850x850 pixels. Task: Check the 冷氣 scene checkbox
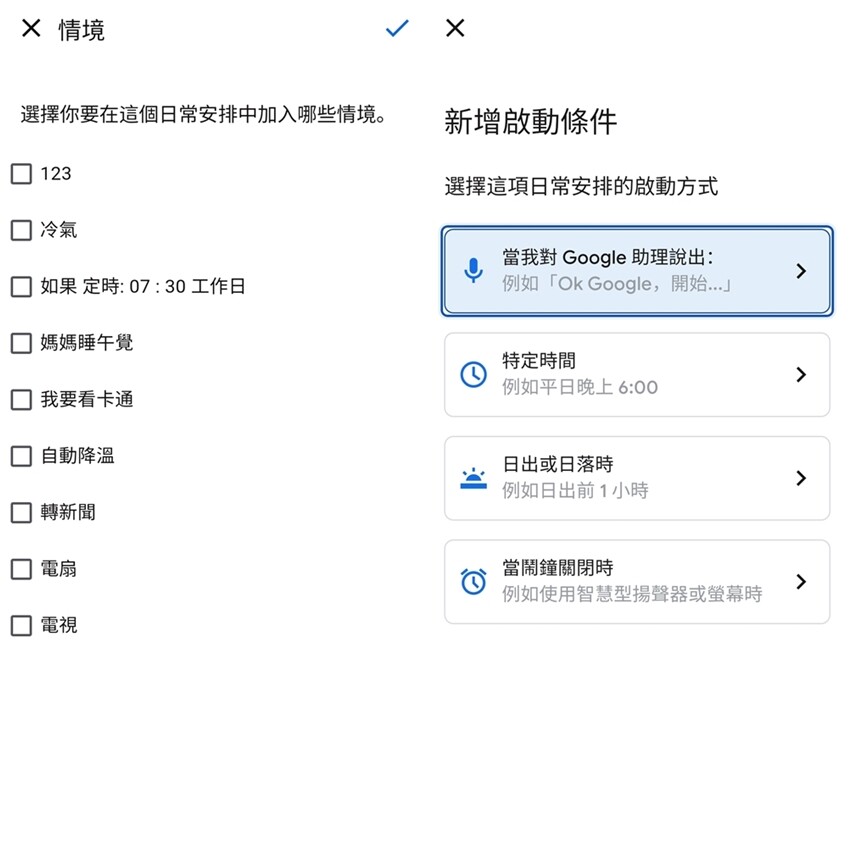pos(21,231)
